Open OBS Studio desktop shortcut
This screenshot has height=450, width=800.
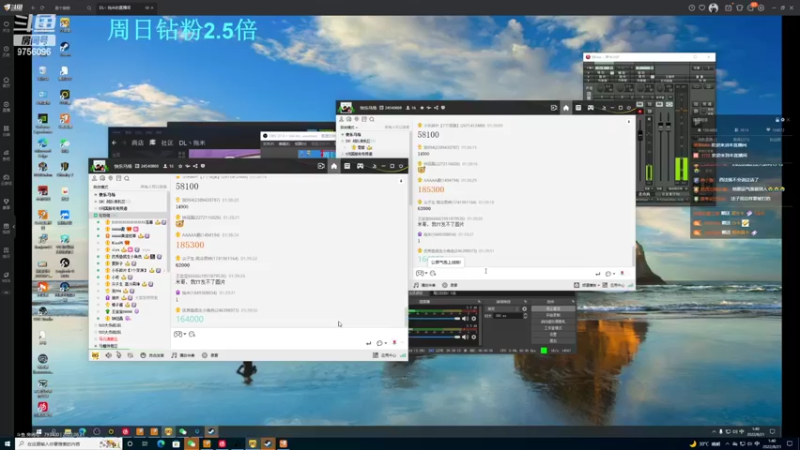click(43, 312)
